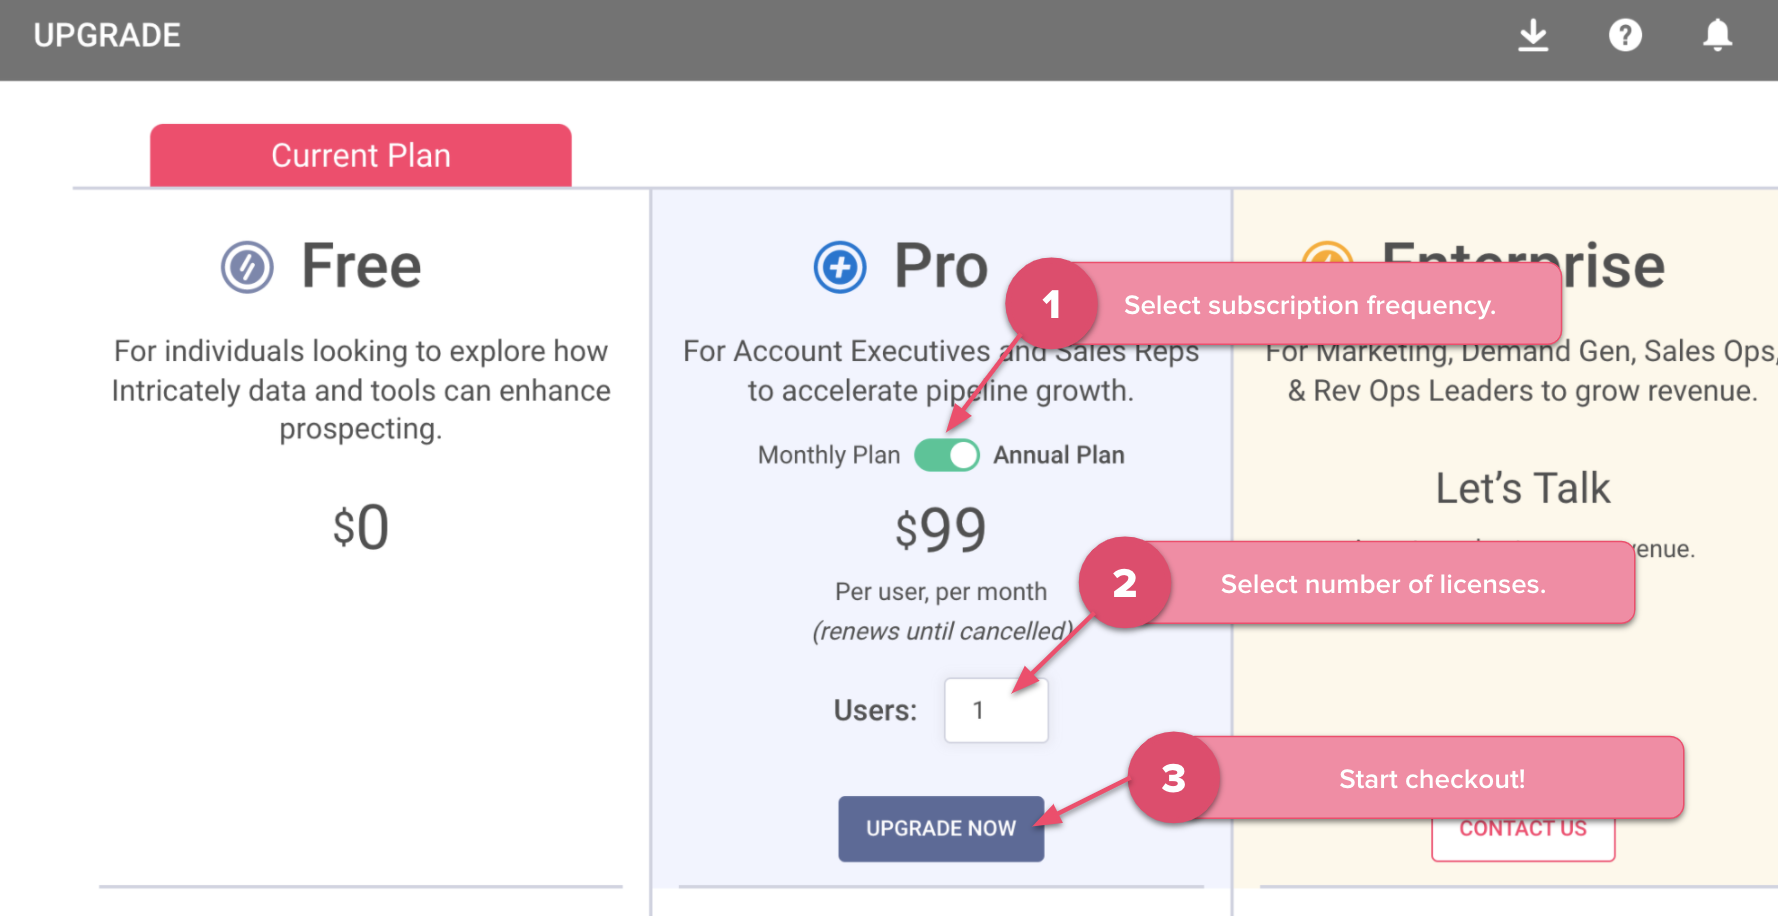Focus the Users quantity input field

pos(995,710)
